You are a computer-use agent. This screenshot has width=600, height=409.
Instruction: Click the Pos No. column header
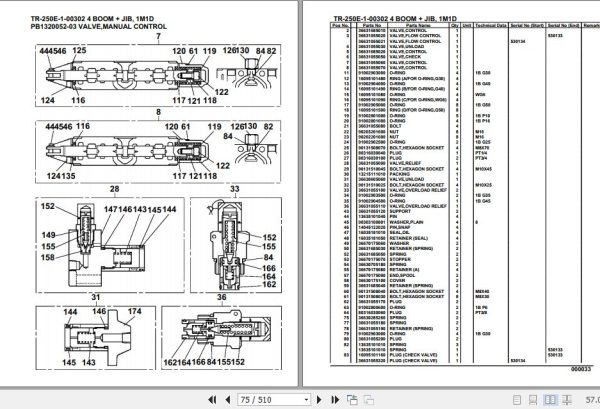click(341, 25)
